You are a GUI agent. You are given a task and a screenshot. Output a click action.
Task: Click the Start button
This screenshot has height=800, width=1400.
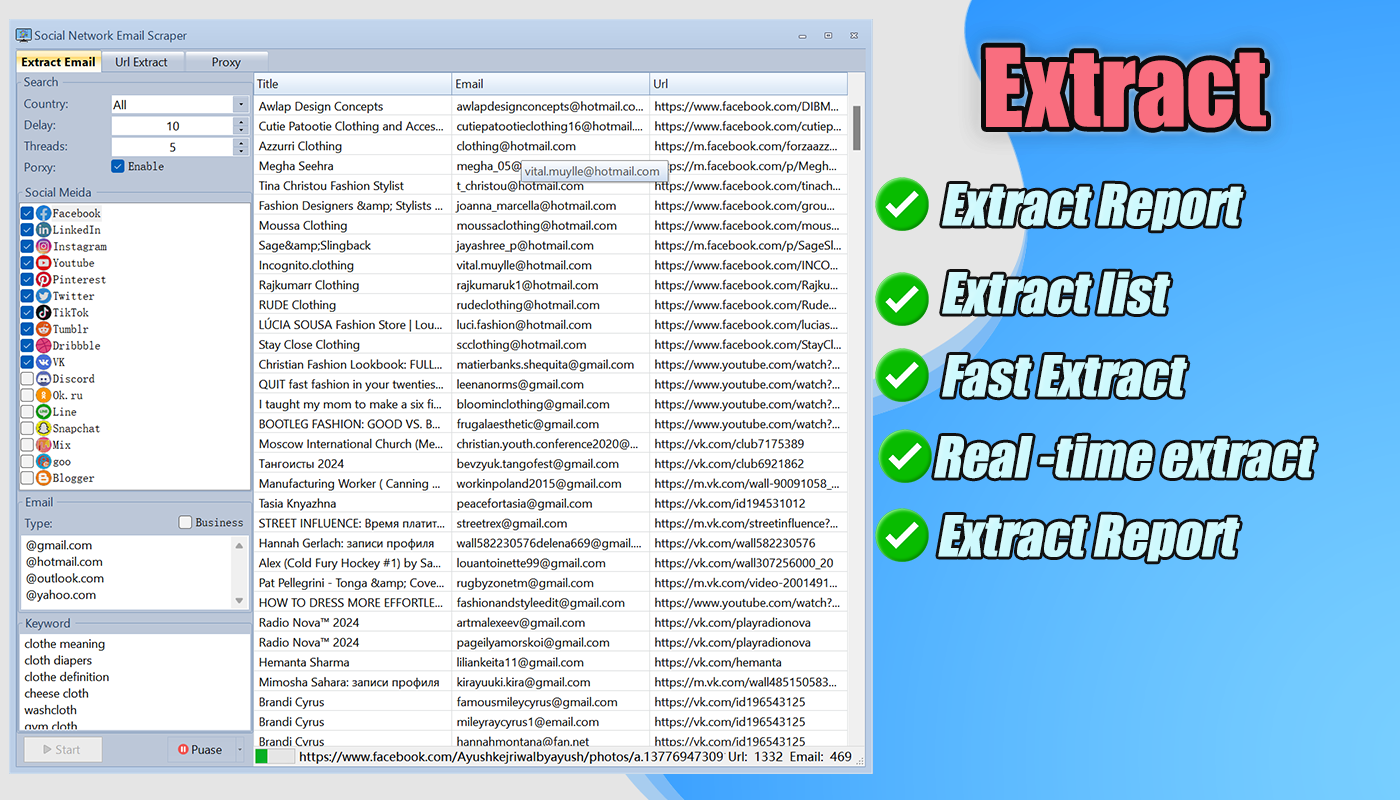pos(62,748)
